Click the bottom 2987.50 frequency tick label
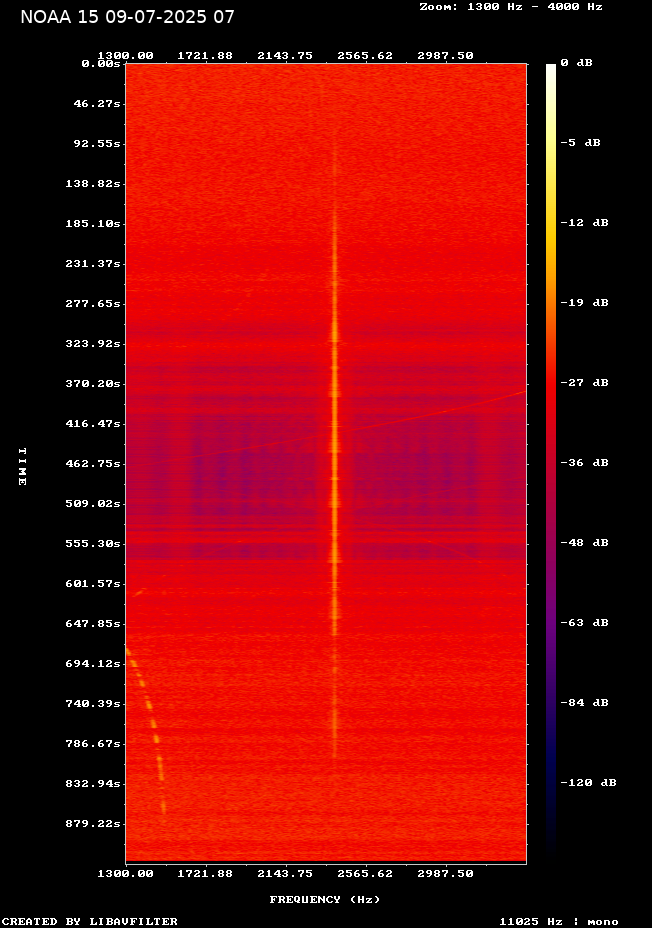This screenshot has width=652, height=928. pyautogui.click(x=446, y=873)
